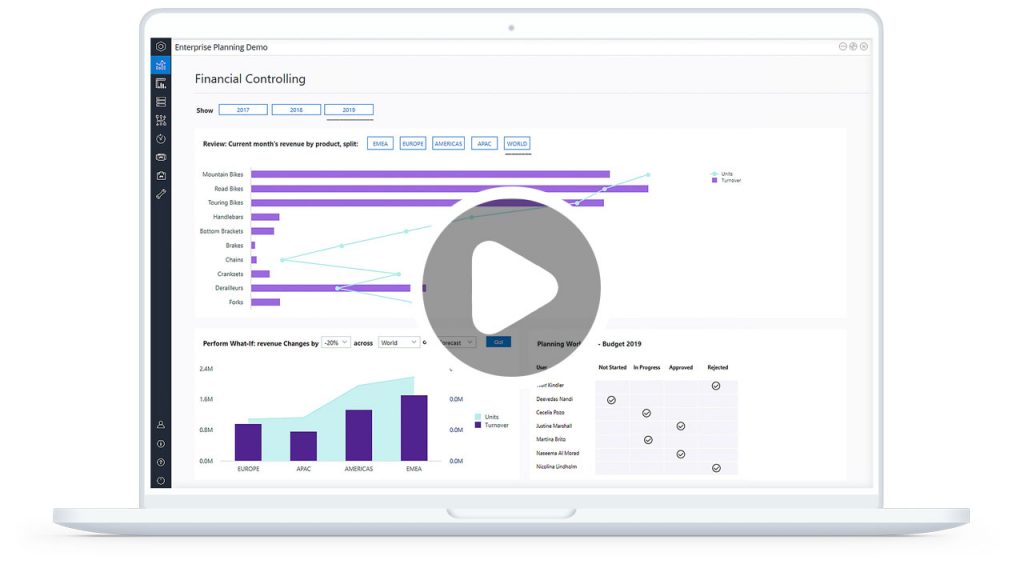
Task: Click the middle round icon in the title bar
Action: tap(853, 46)
